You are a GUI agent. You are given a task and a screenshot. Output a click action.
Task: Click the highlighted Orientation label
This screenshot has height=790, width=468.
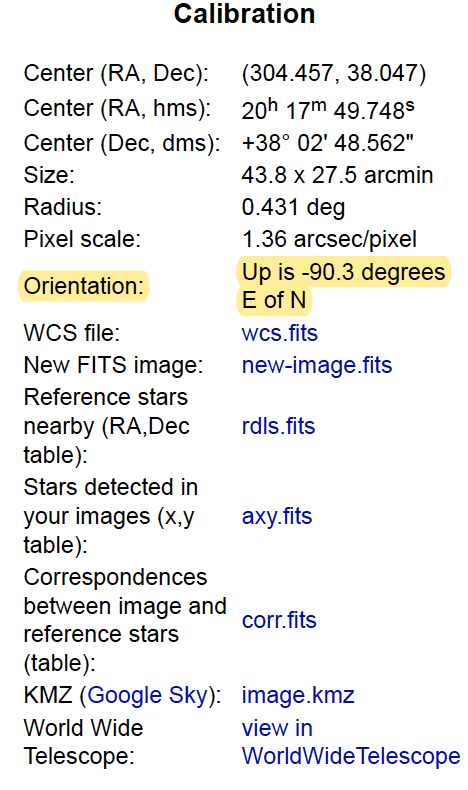click(84, 286)
